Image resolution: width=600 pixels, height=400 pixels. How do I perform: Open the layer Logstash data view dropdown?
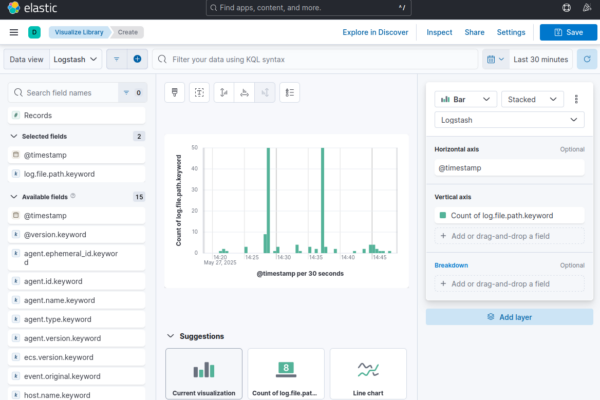[x=509, y=120]
